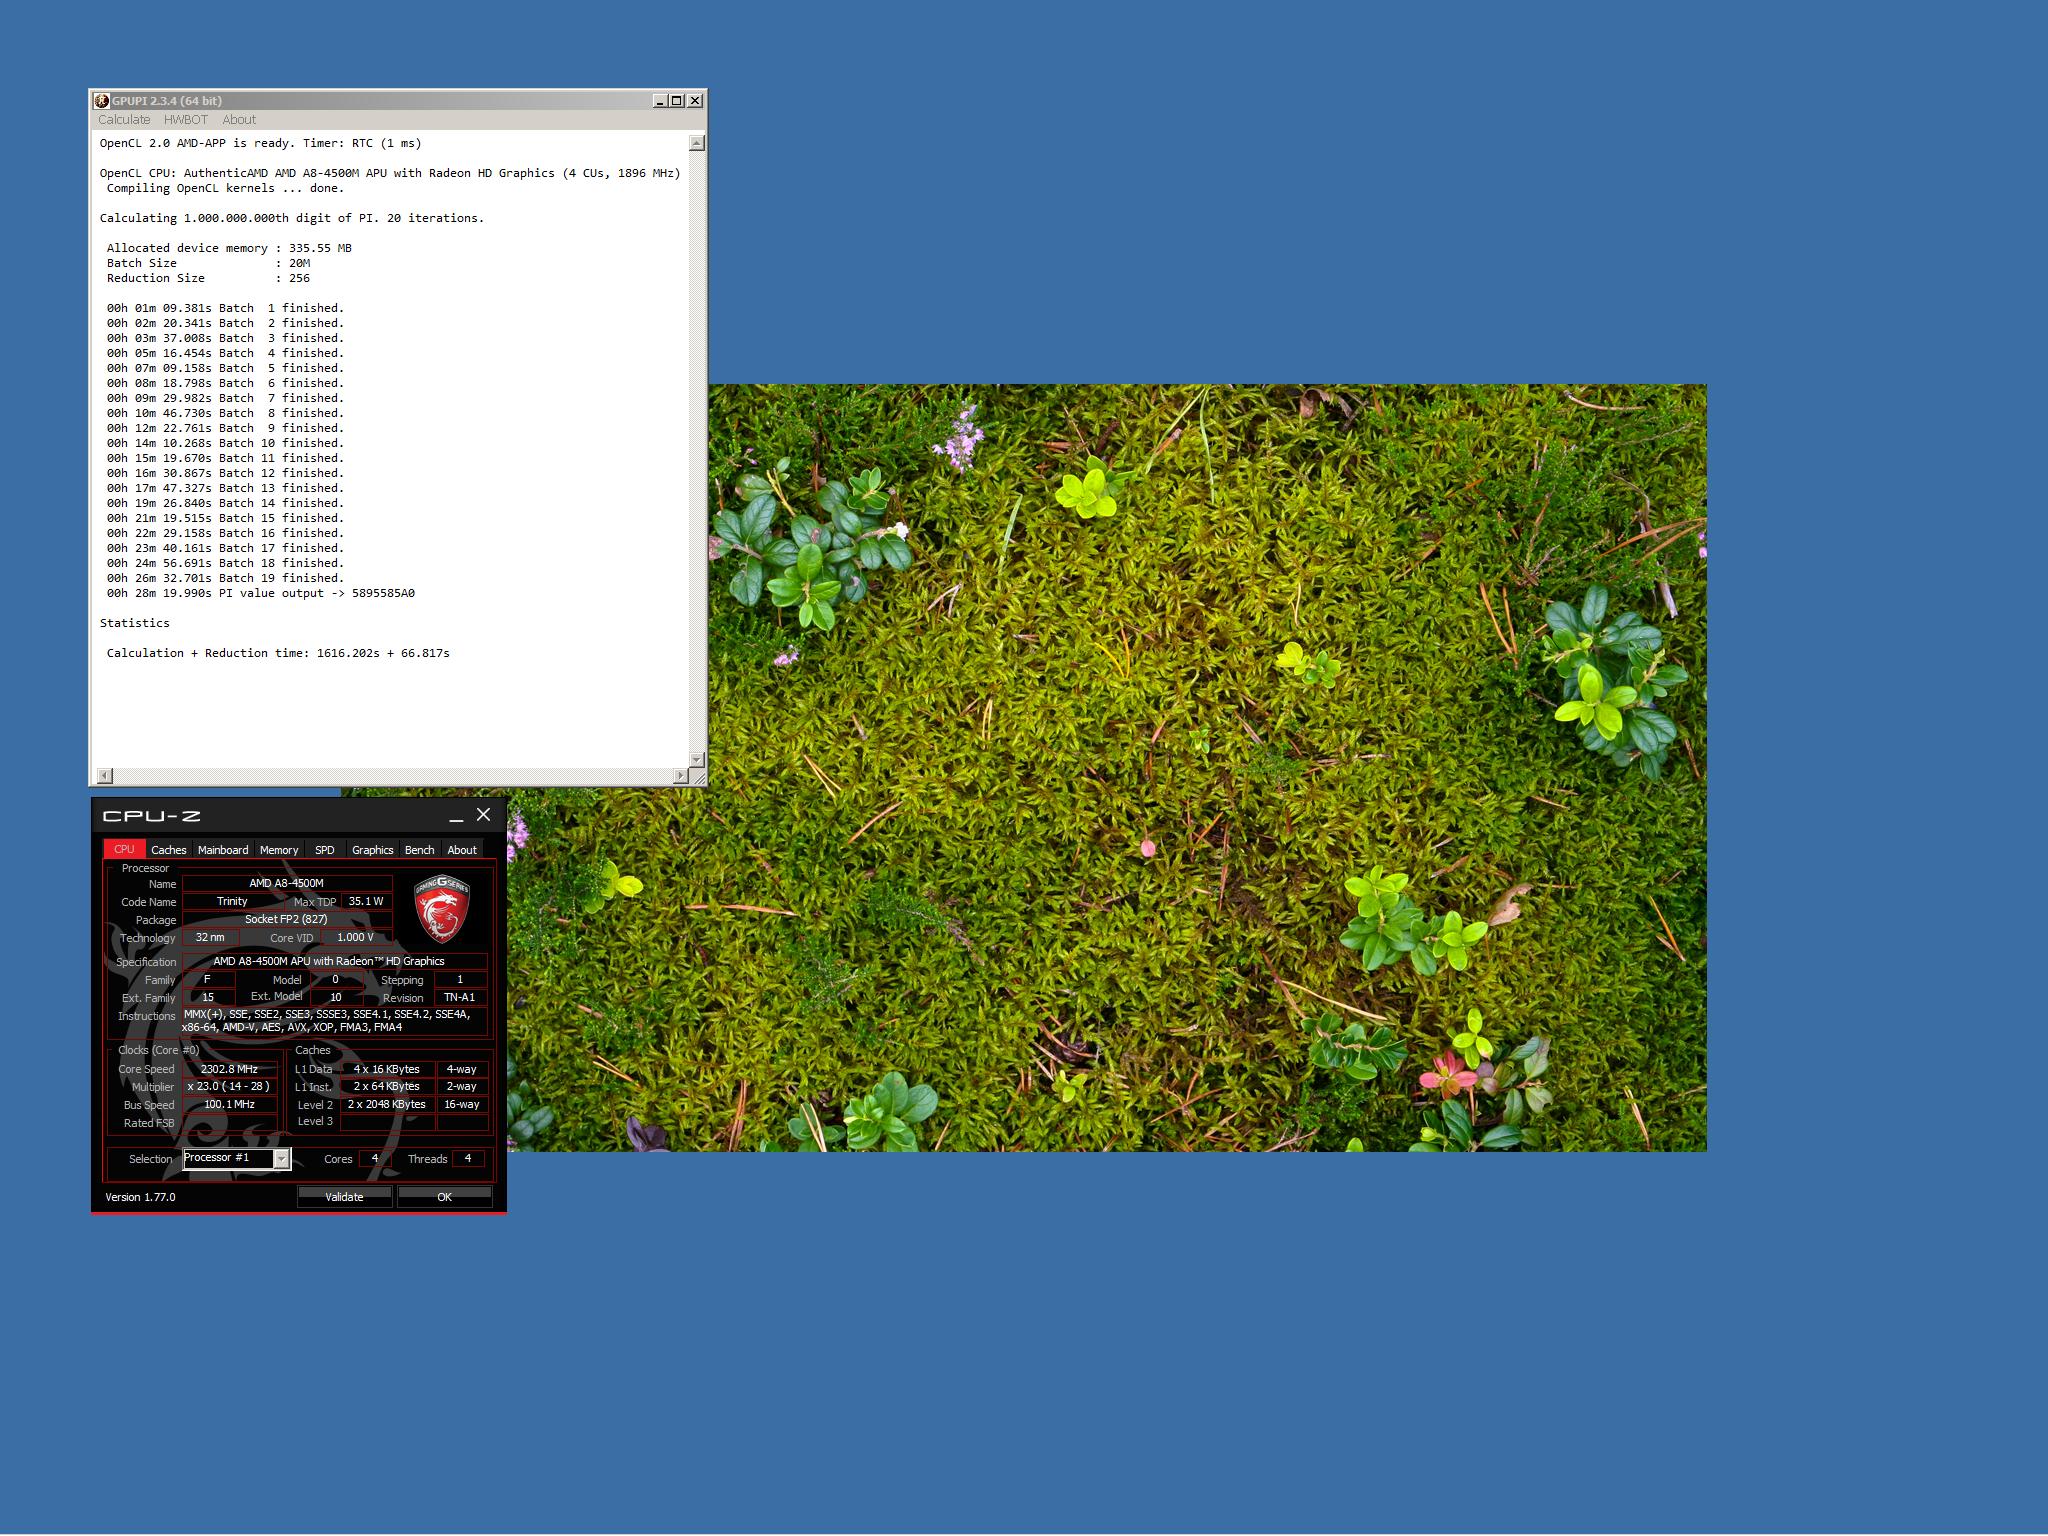Viewport: 2048px width, 1536px height.
Task: Open the Bench tab in CPU-Z
Action: 420,850
